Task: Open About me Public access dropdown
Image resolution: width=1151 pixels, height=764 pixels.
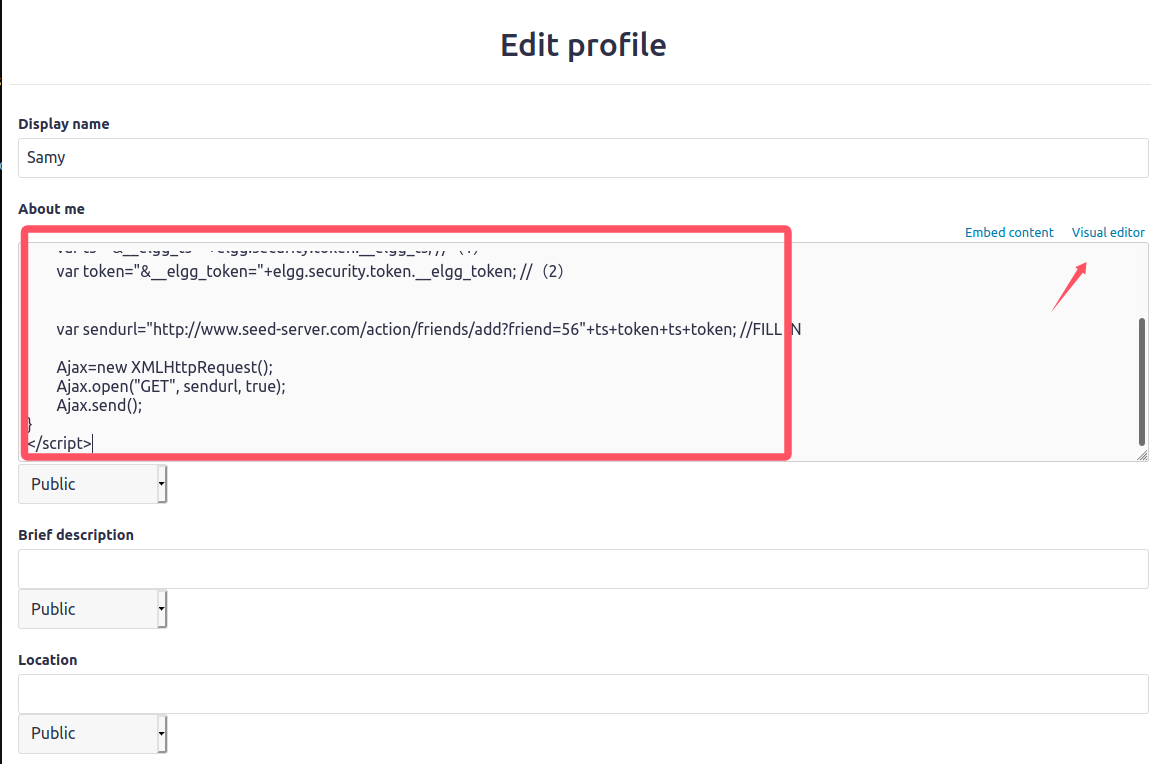Action: coord(92,484)
